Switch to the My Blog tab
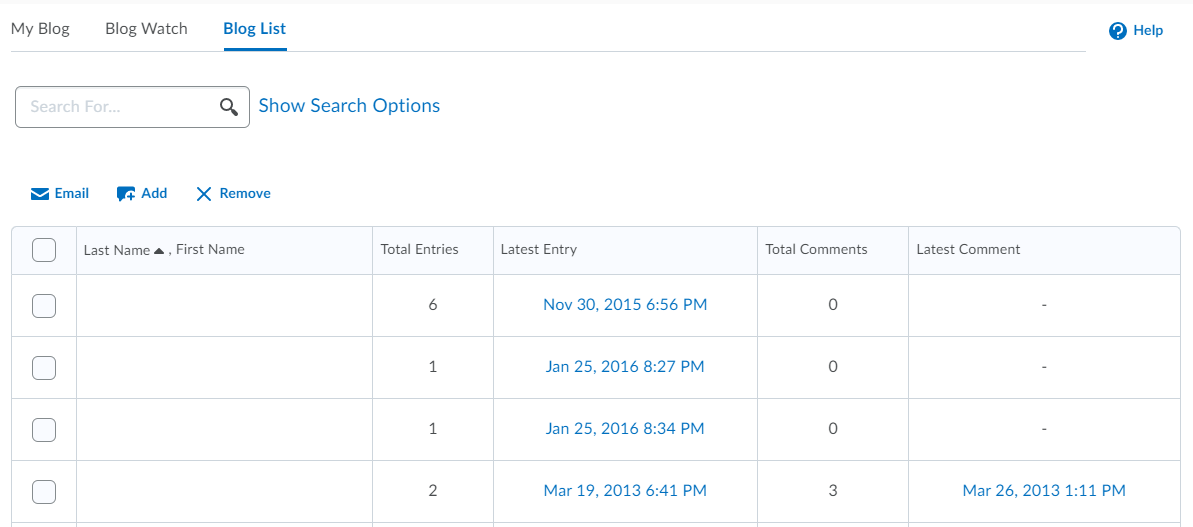The width and height of the screenshot is (1193, 527). tap(40, 28)
